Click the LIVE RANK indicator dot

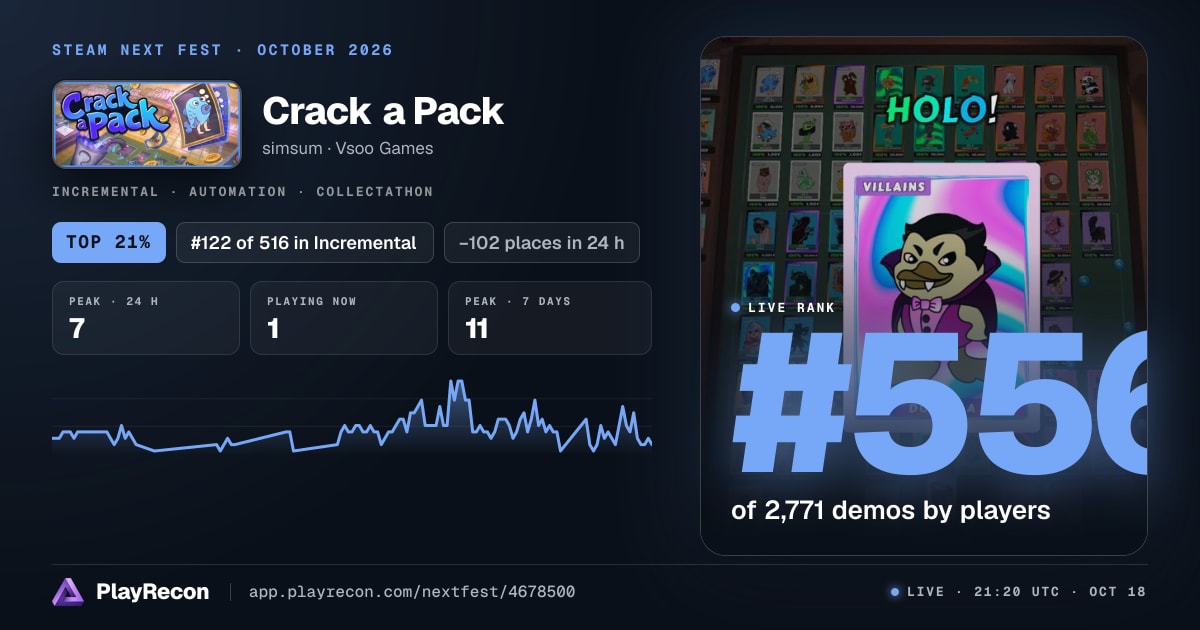pyautogui.click(x=736, y=307)
